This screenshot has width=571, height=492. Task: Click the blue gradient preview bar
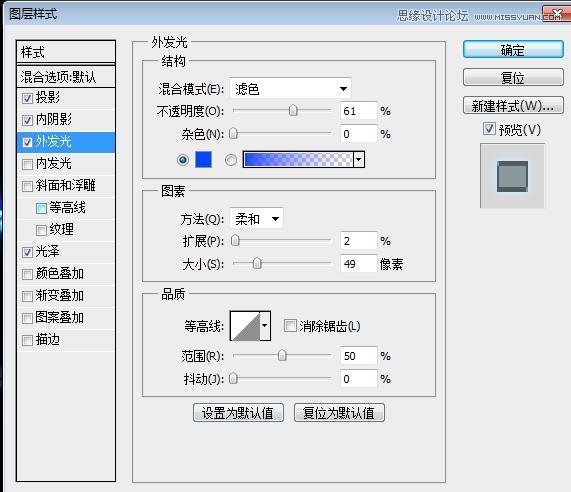[x=298, y=160]
